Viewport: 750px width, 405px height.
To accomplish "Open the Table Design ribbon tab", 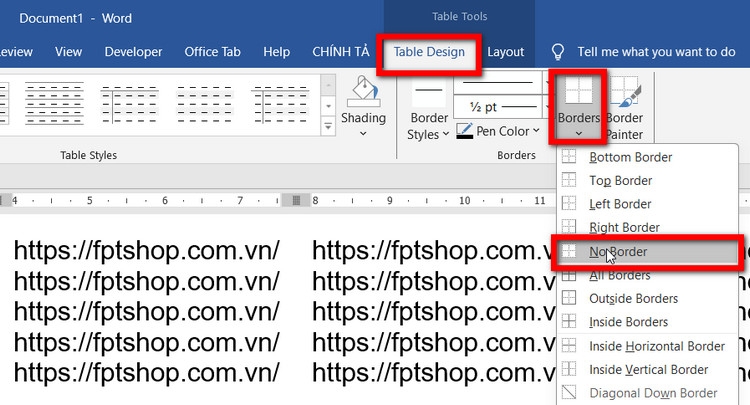I will pos(429,52).
